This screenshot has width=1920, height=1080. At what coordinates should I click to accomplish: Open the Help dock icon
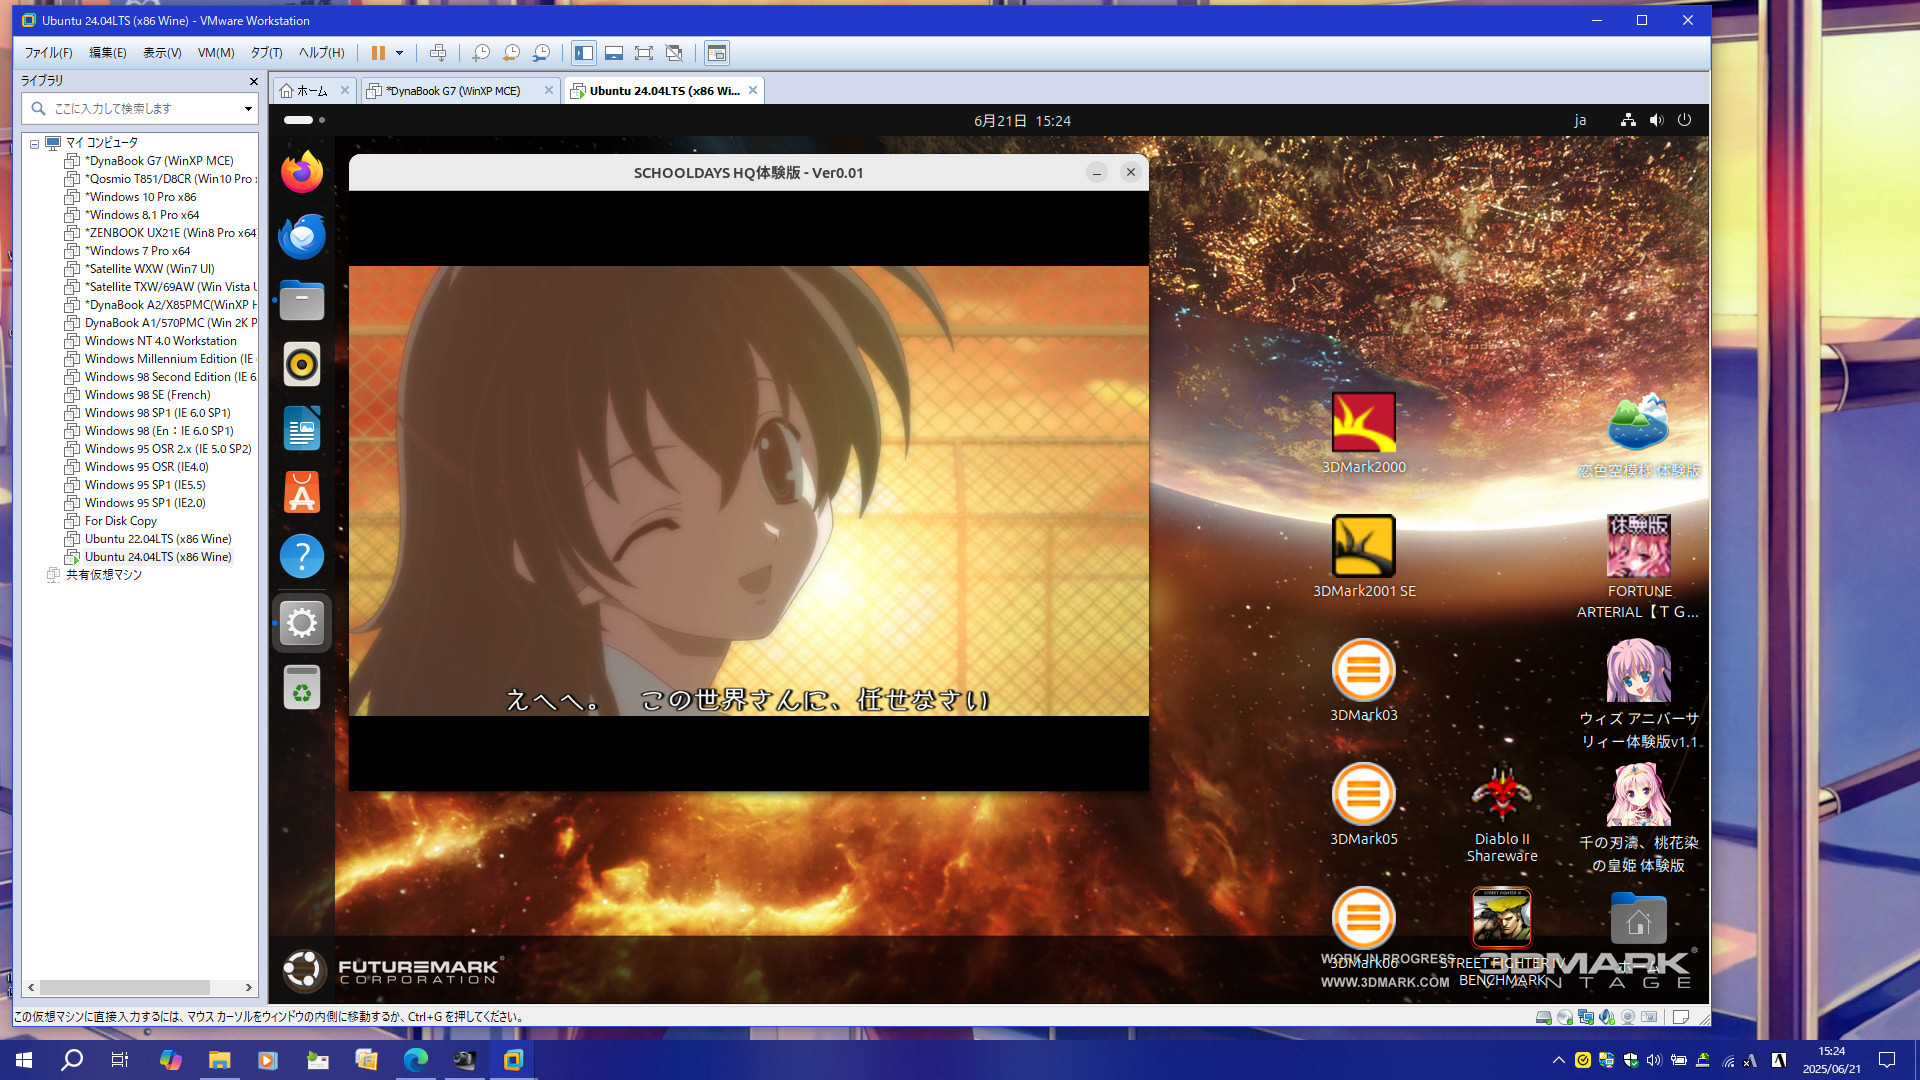301,556
